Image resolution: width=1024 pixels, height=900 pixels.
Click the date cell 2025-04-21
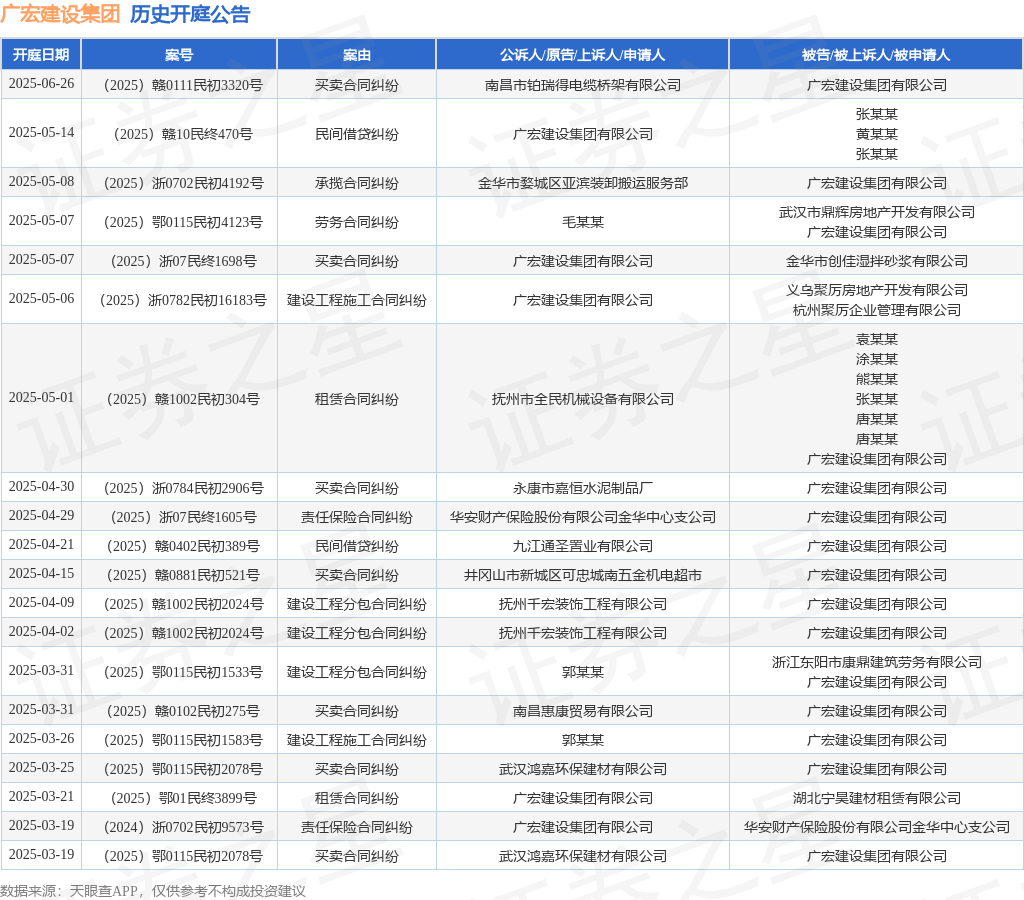pos(41,545)
